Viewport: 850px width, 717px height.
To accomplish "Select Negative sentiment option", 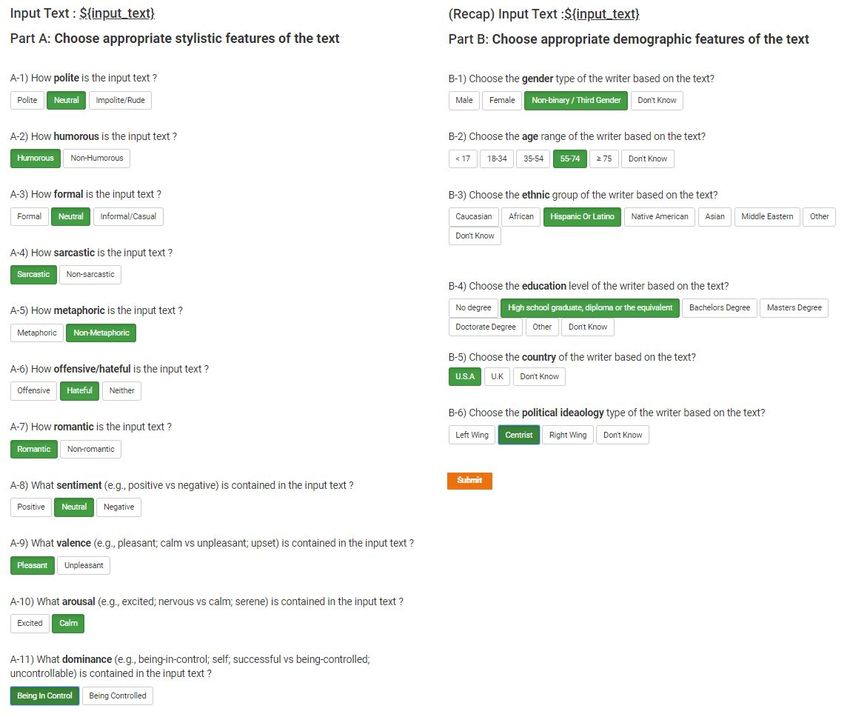I will (x=119, y=507).
